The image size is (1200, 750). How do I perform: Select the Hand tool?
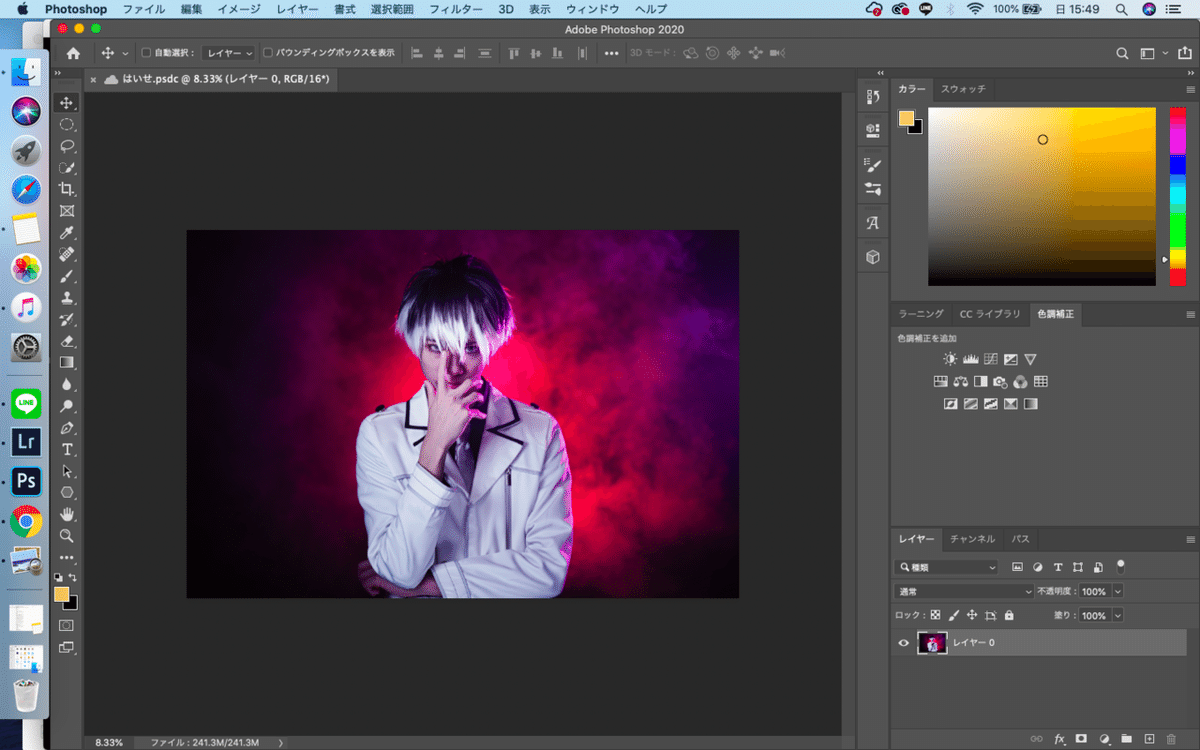coord(67,514)
